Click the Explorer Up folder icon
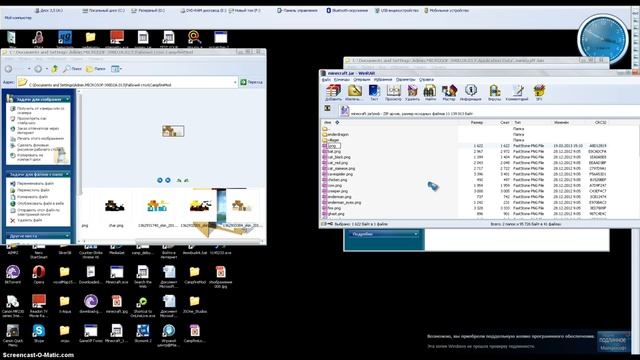The height and width of the screenshot is (360, 640). point(55,69)
